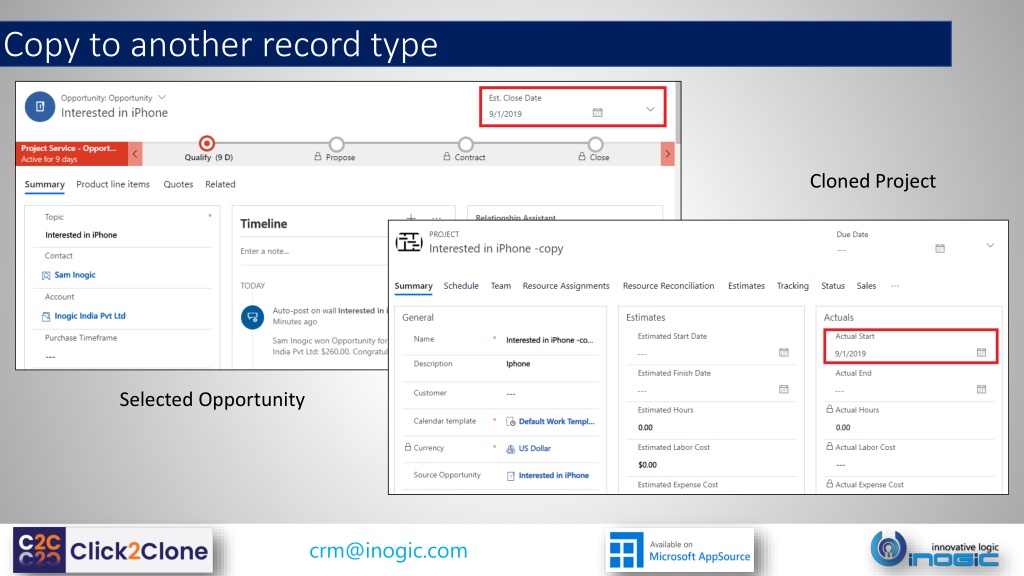Open the Project Summary tab

(x=413, y=286)
